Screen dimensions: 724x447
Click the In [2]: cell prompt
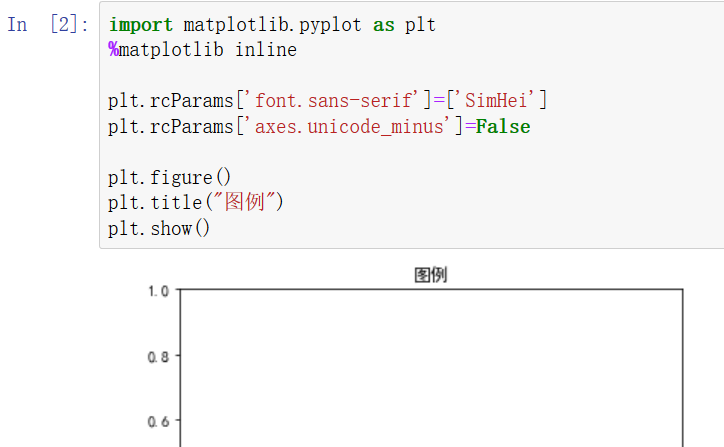click(x=48, y=24)
